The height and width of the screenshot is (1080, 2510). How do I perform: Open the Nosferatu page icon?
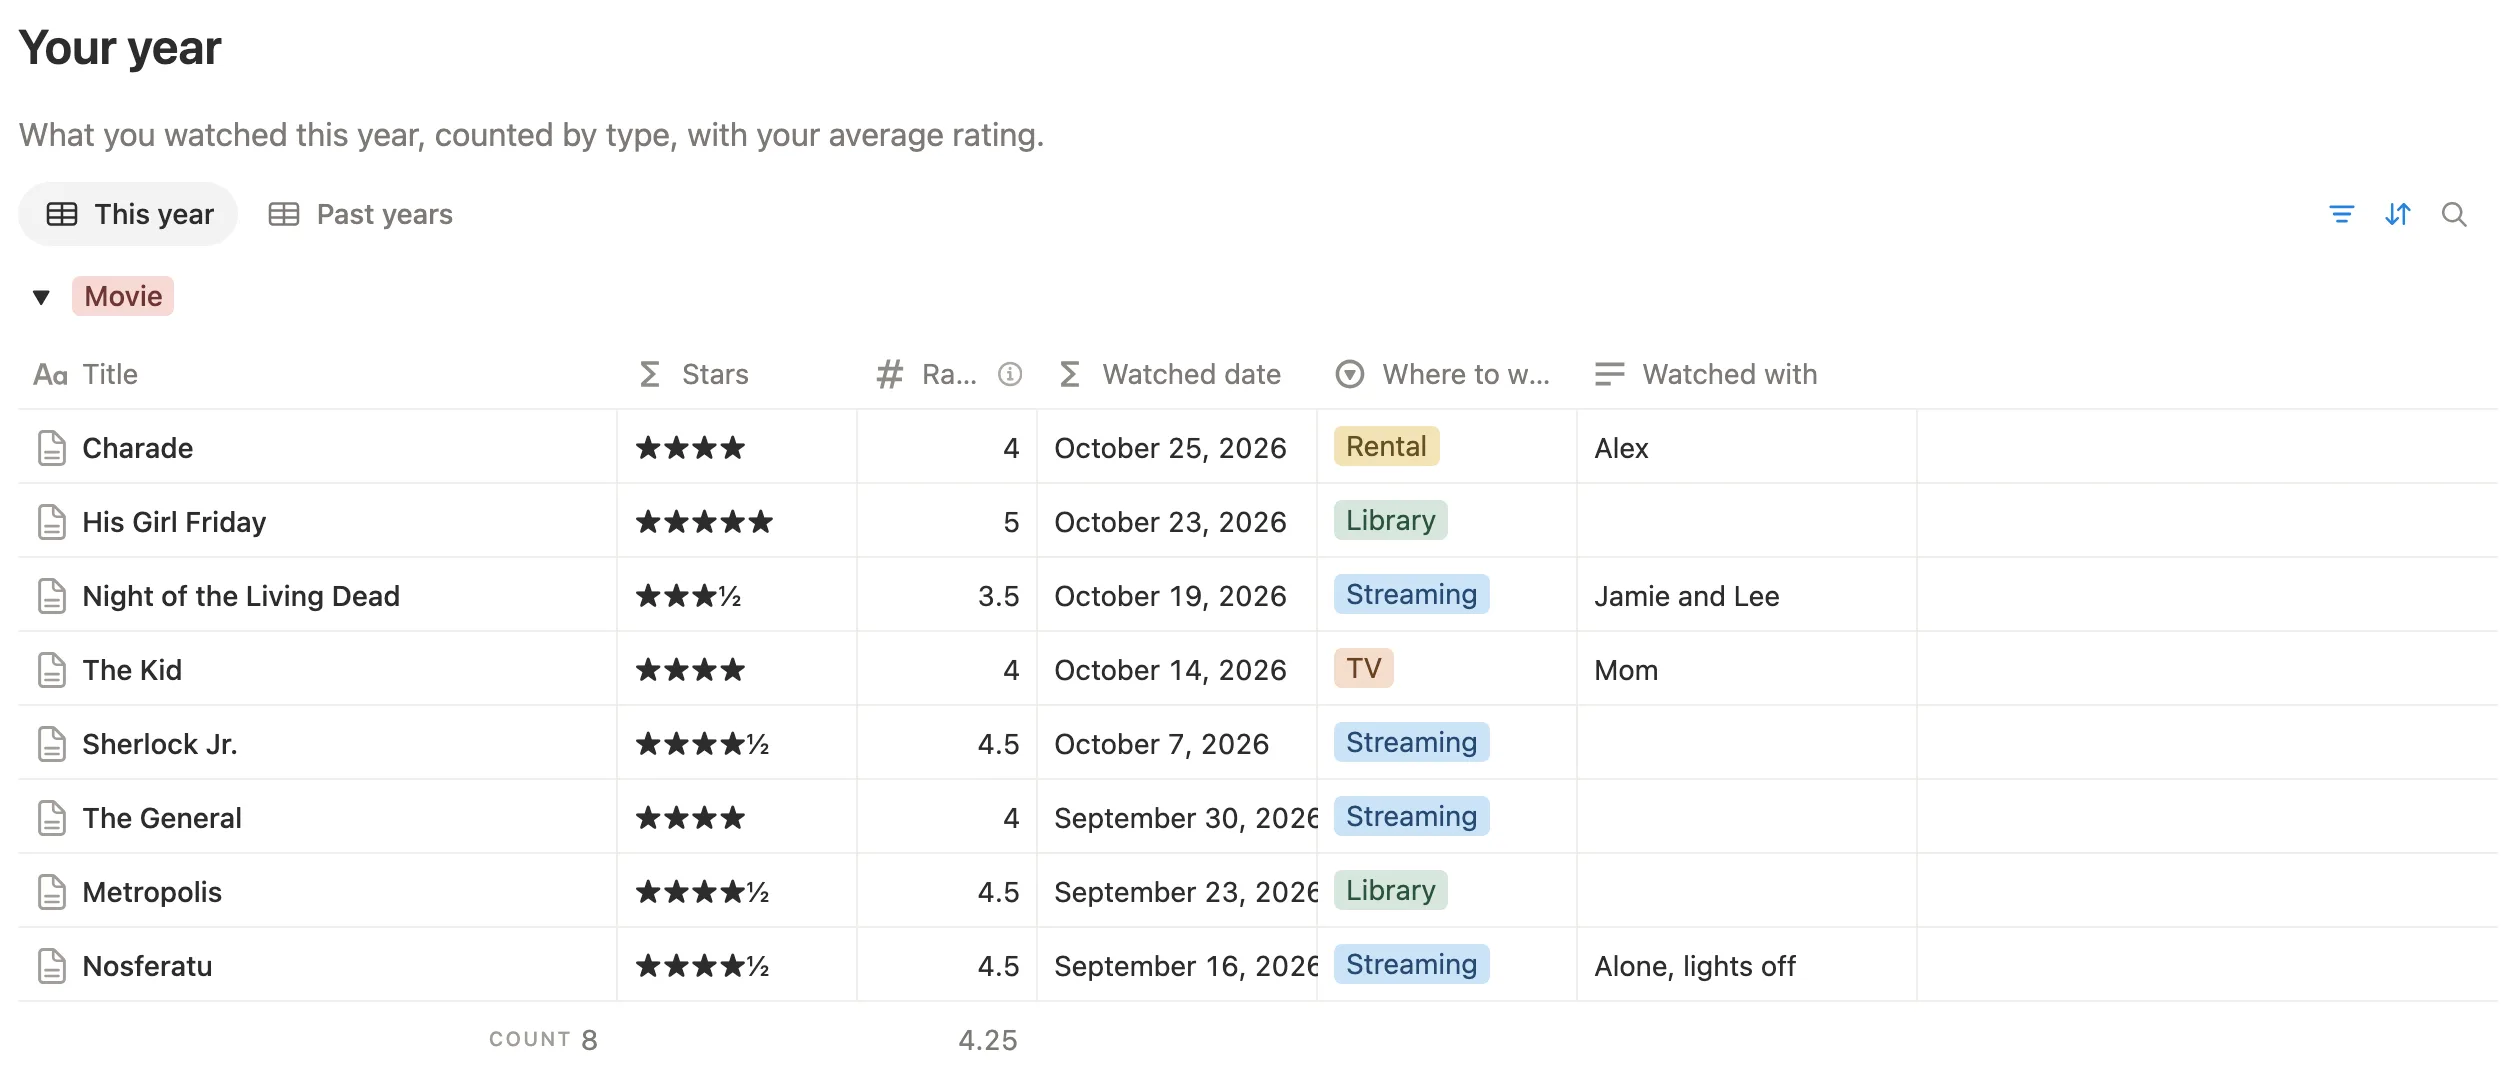[x=52, y=966]
